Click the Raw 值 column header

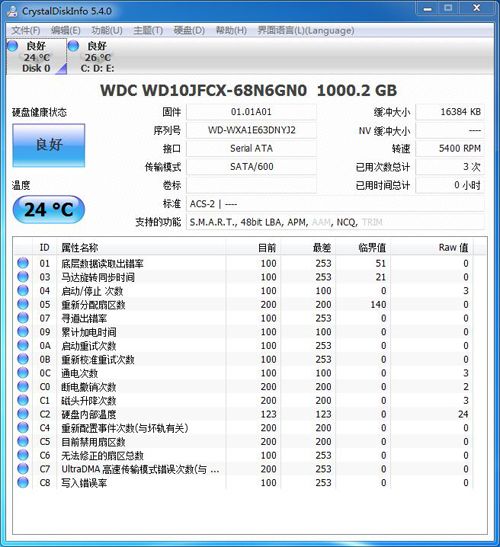432,248
